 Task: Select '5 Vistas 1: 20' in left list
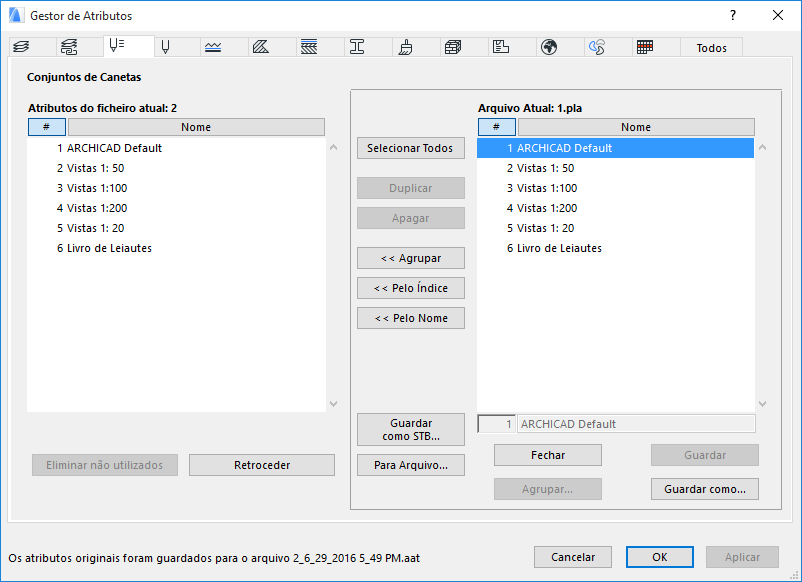(176, 228)
